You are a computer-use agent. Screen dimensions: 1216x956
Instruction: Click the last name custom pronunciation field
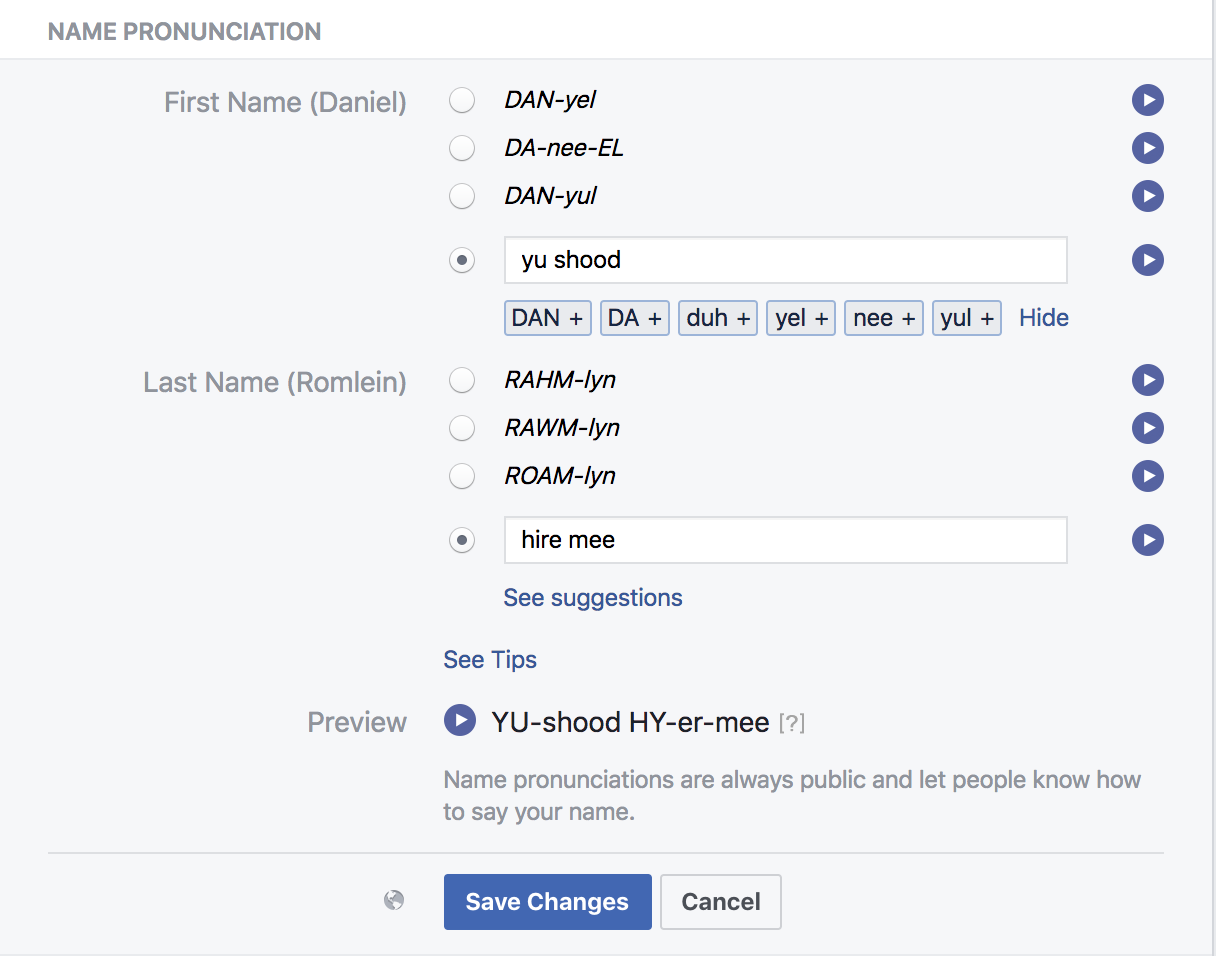pos(785,540)
